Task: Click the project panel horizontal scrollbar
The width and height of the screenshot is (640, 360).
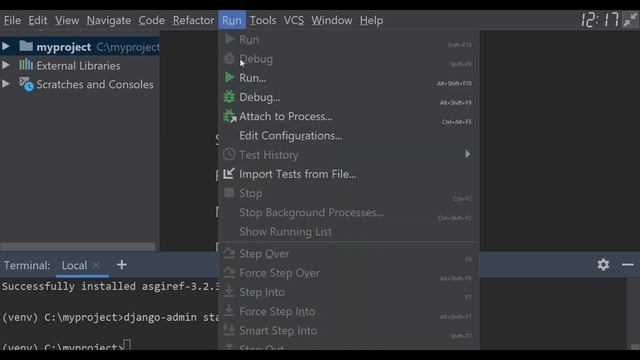Action: tap(78, 247)
